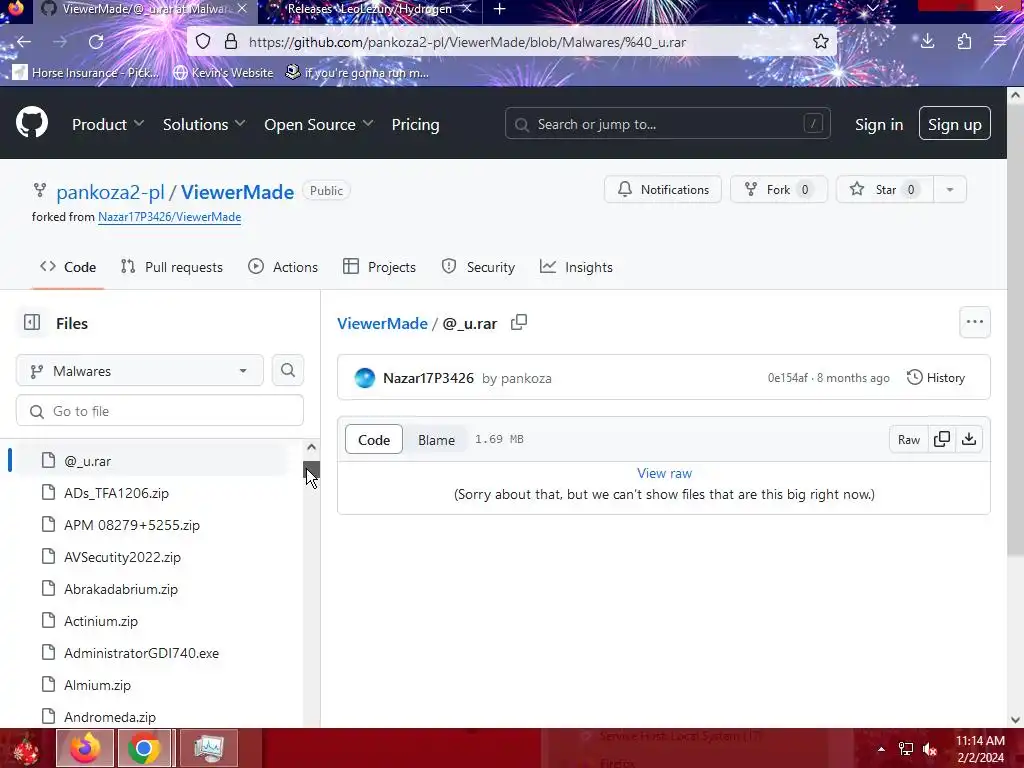Click the Notifications button
This screenshot has height=768, width=1024.
point(662,189)
